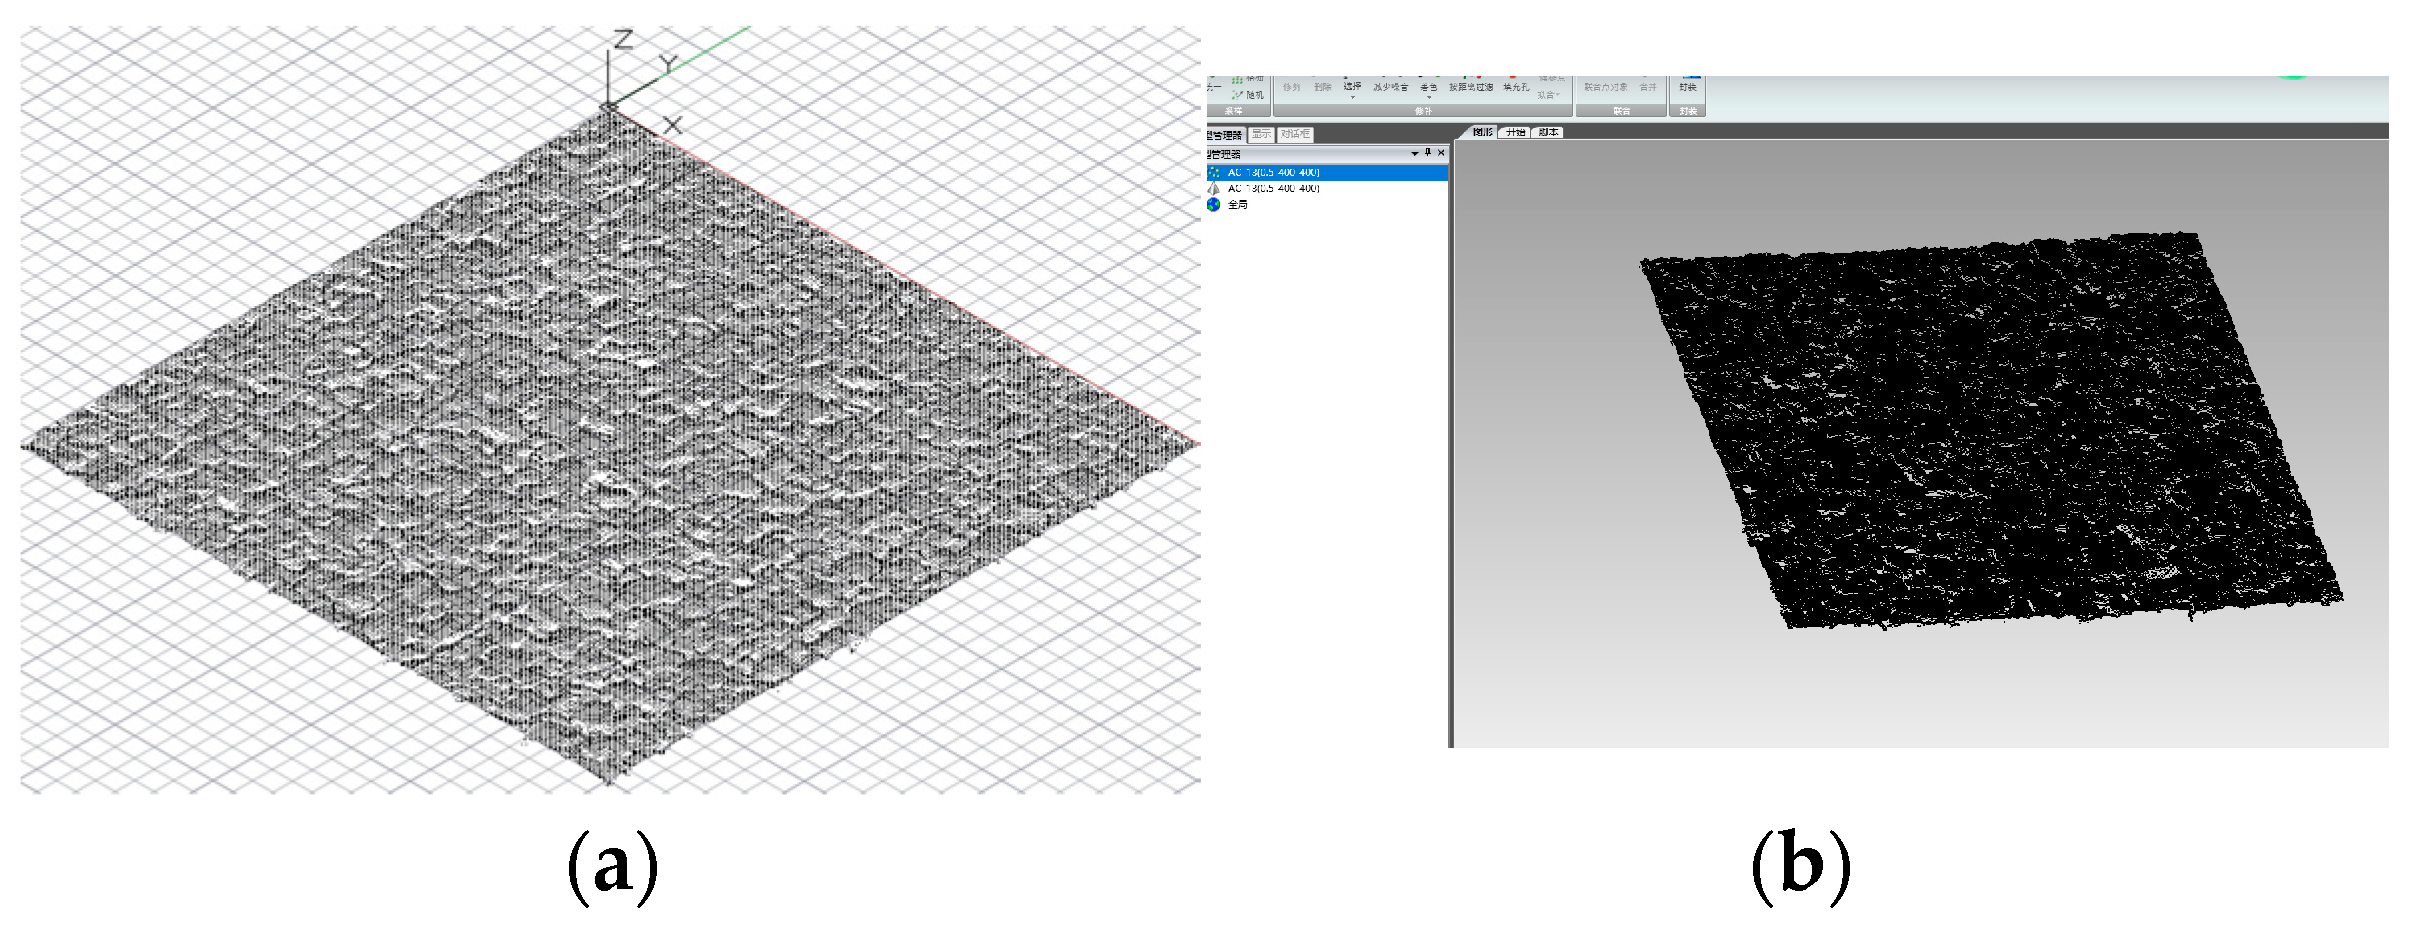
Task: Expand the 拟合 (fit) dropdown
Action: (1548, 95)
